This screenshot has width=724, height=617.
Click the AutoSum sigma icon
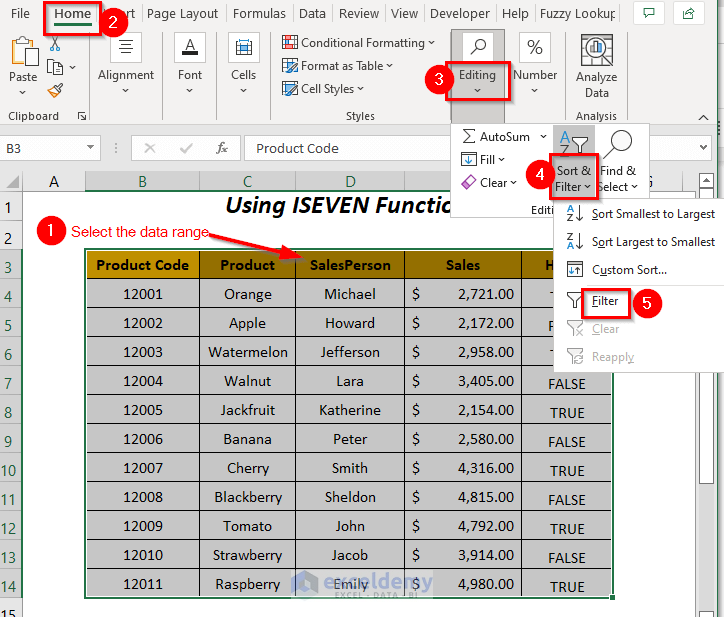click(x=468, y=136)
